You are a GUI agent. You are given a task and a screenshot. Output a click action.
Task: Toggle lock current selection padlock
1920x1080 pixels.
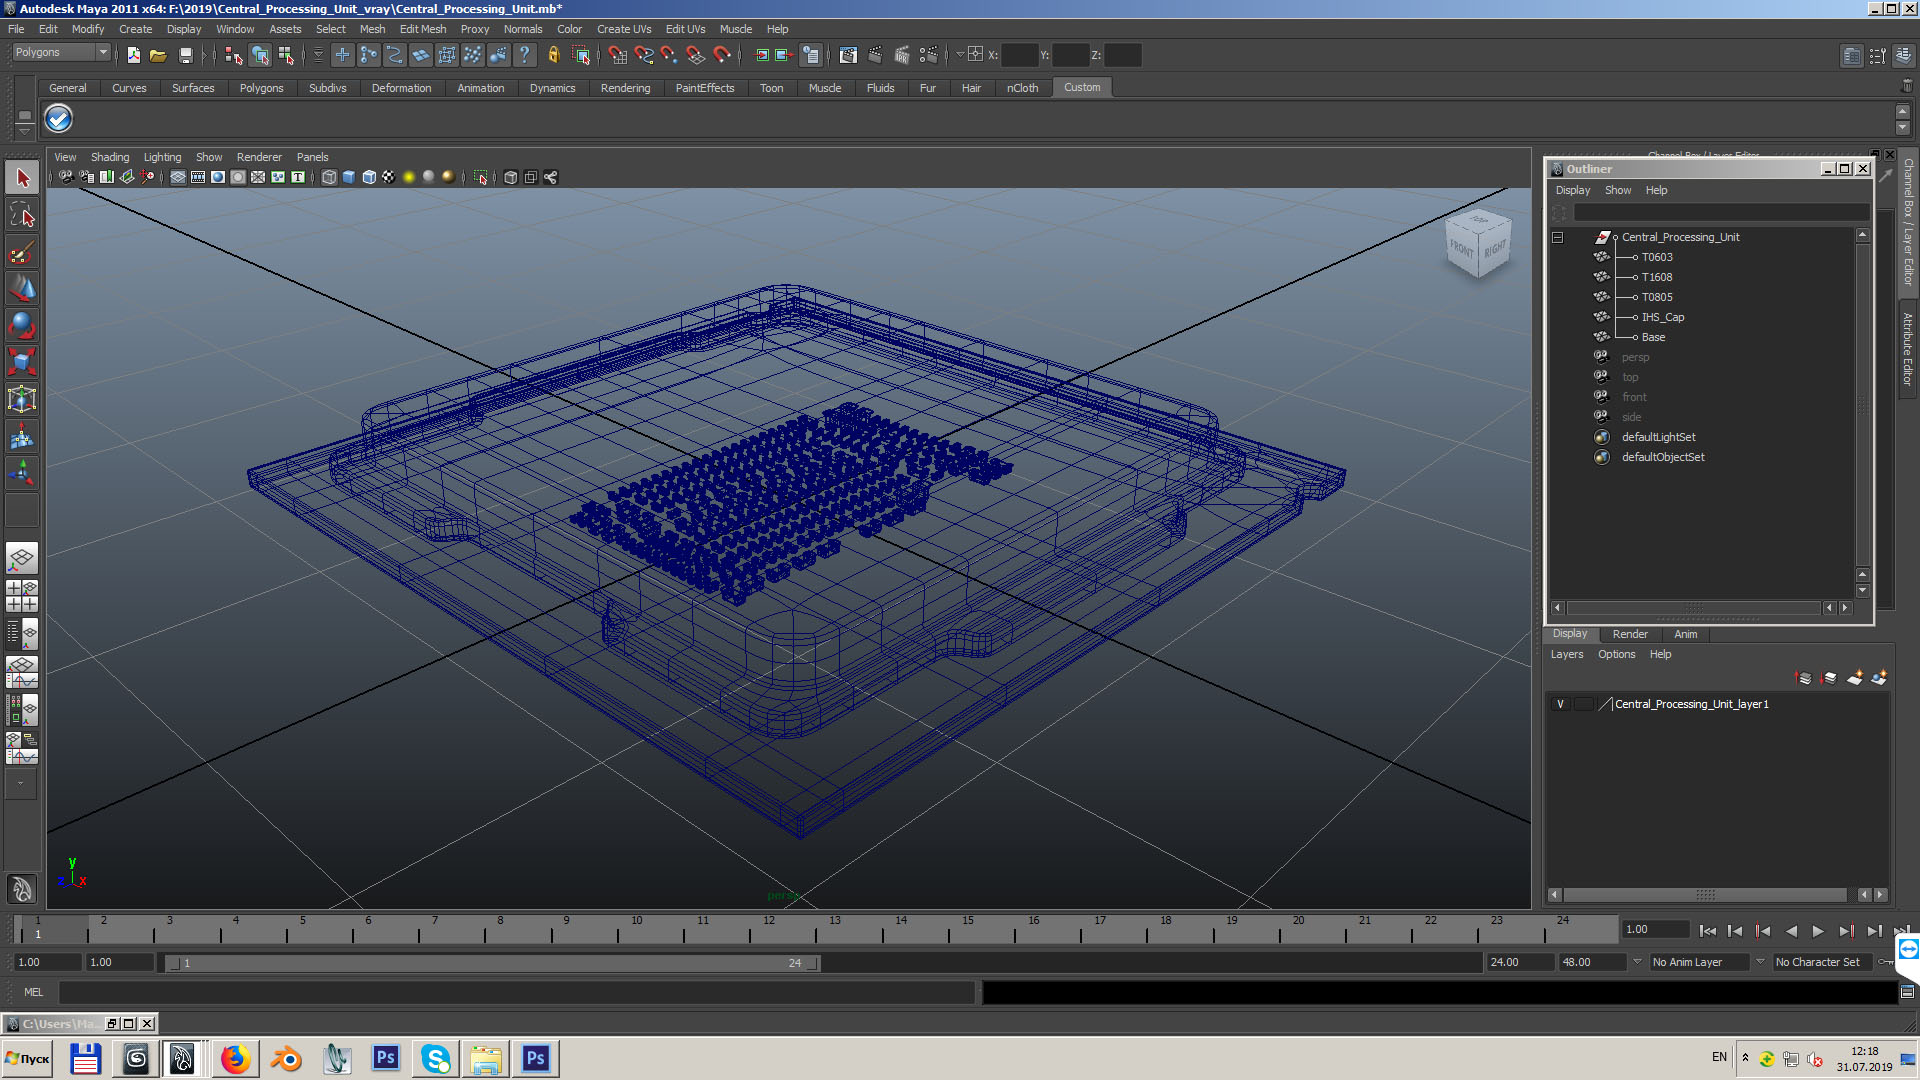pos(553,55)
